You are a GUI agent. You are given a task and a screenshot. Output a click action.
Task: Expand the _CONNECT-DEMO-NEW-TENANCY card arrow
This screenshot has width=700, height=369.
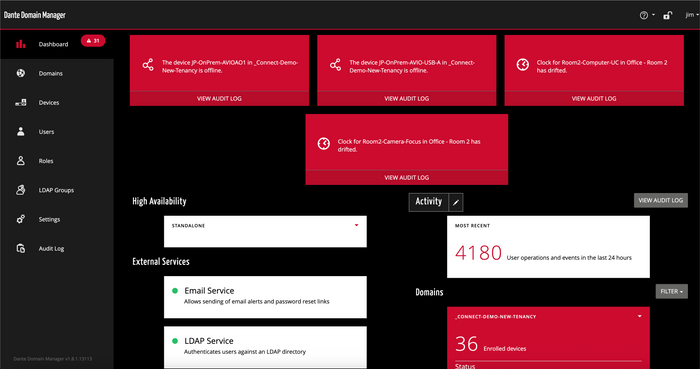tap(639, 316)
